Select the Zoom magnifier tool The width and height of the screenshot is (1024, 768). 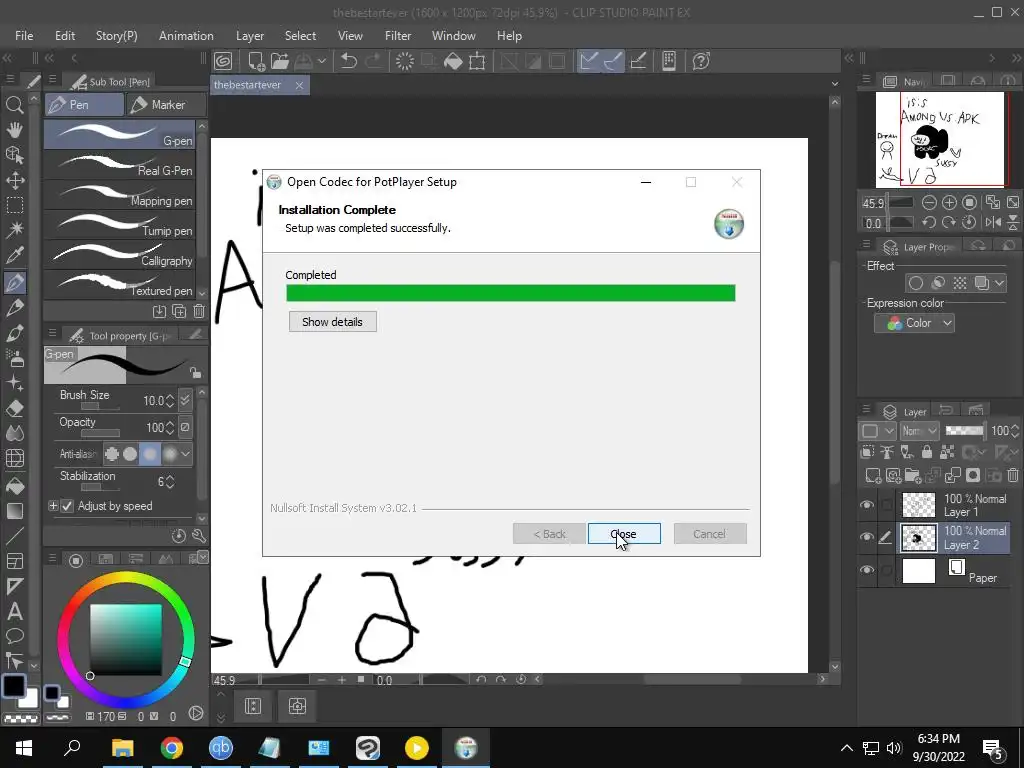point(14,104)
